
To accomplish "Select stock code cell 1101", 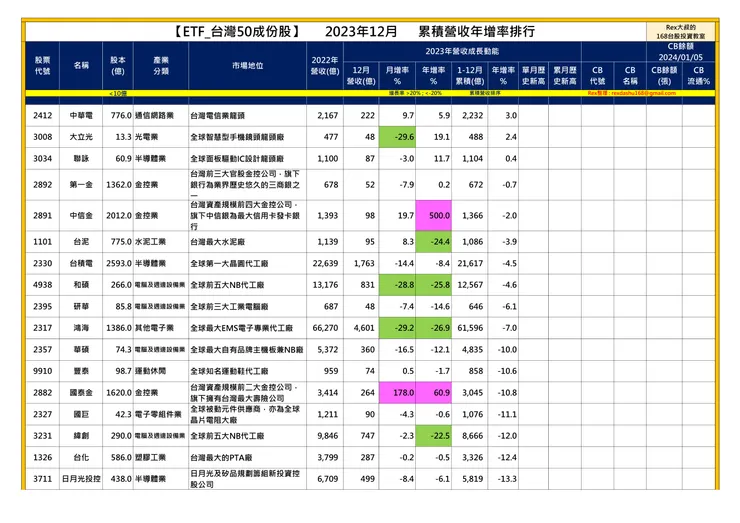I will pyautogui.click(x=42, y=242).
